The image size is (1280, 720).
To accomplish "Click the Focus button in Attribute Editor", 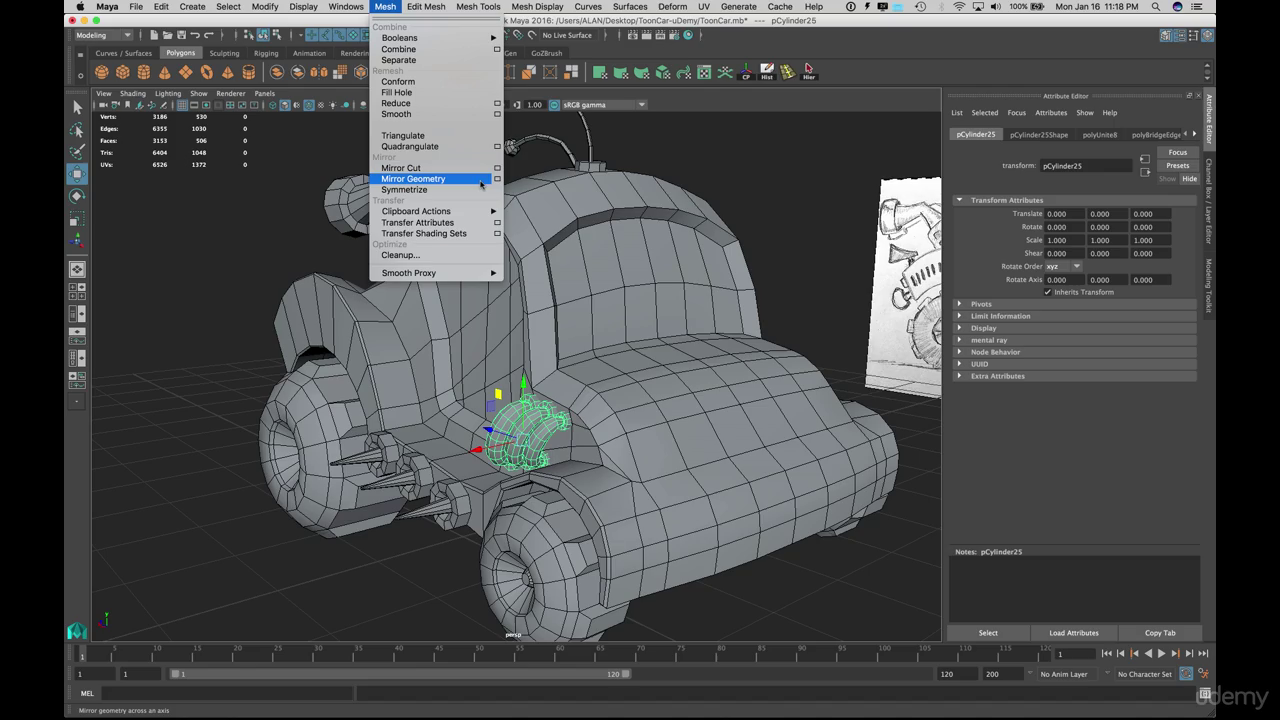I will pyautogui.click(x=1178, y=153).
